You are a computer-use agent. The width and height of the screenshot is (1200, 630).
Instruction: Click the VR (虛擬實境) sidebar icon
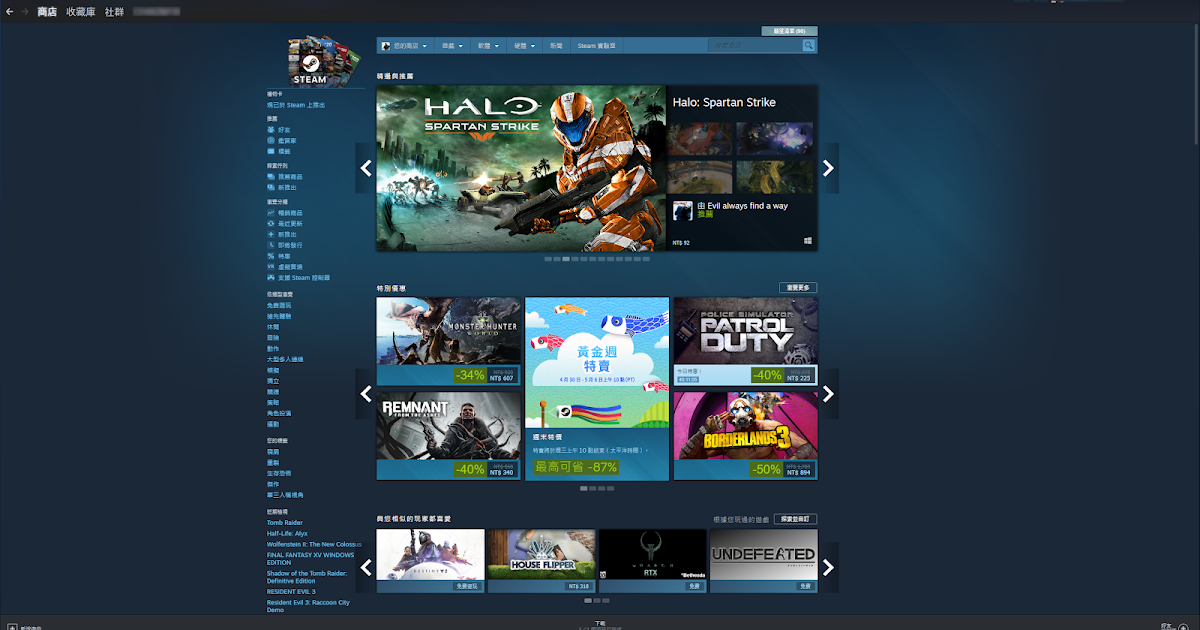tap(270, 266)
